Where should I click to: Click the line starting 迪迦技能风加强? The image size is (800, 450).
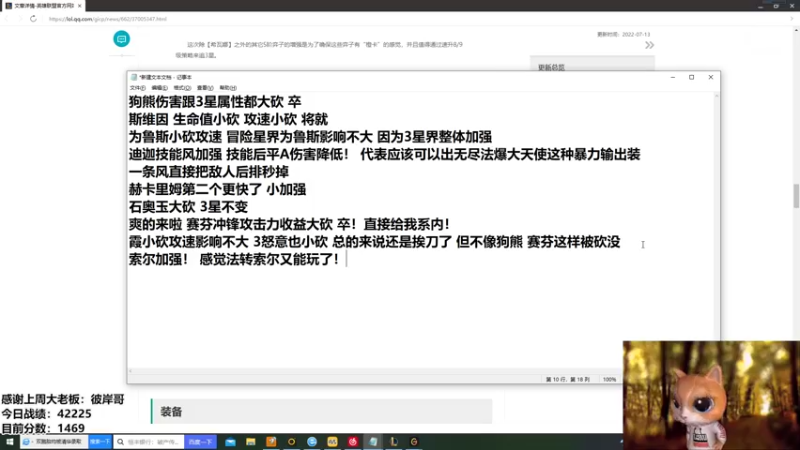click(384, 154)
